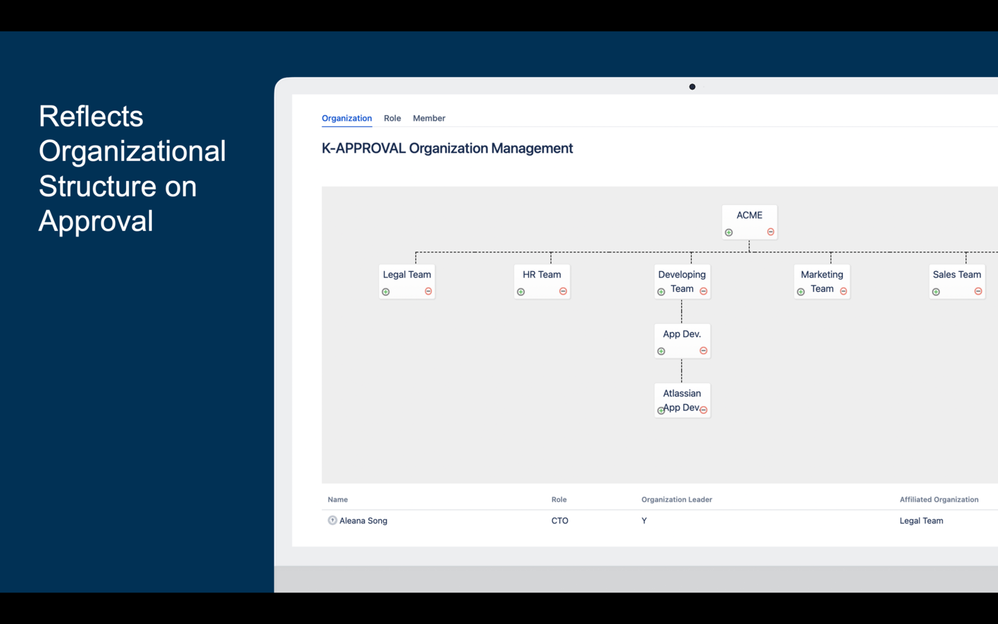Remove the Marketing Team node
This screenshot has width=998, height=624.
point(843,291)
